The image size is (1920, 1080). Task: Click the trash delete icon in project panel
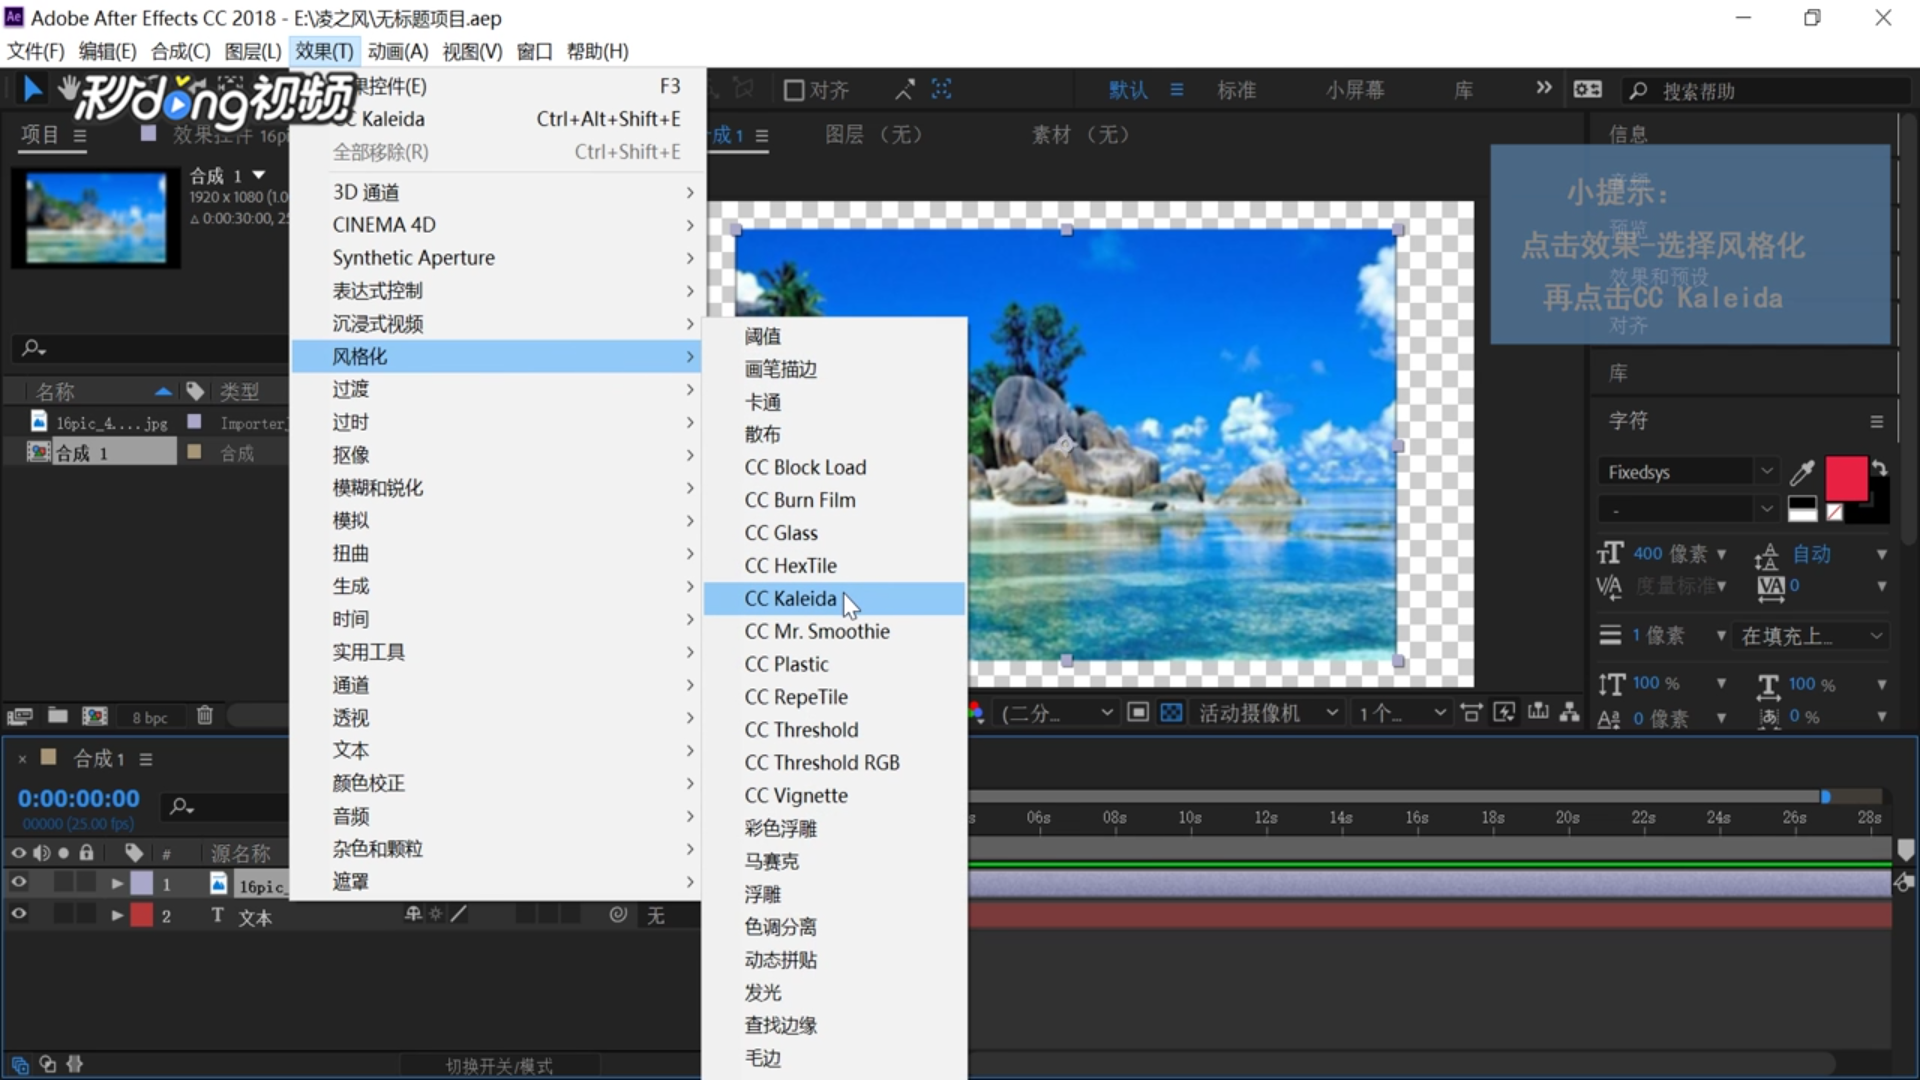click(x=205, y=716)
